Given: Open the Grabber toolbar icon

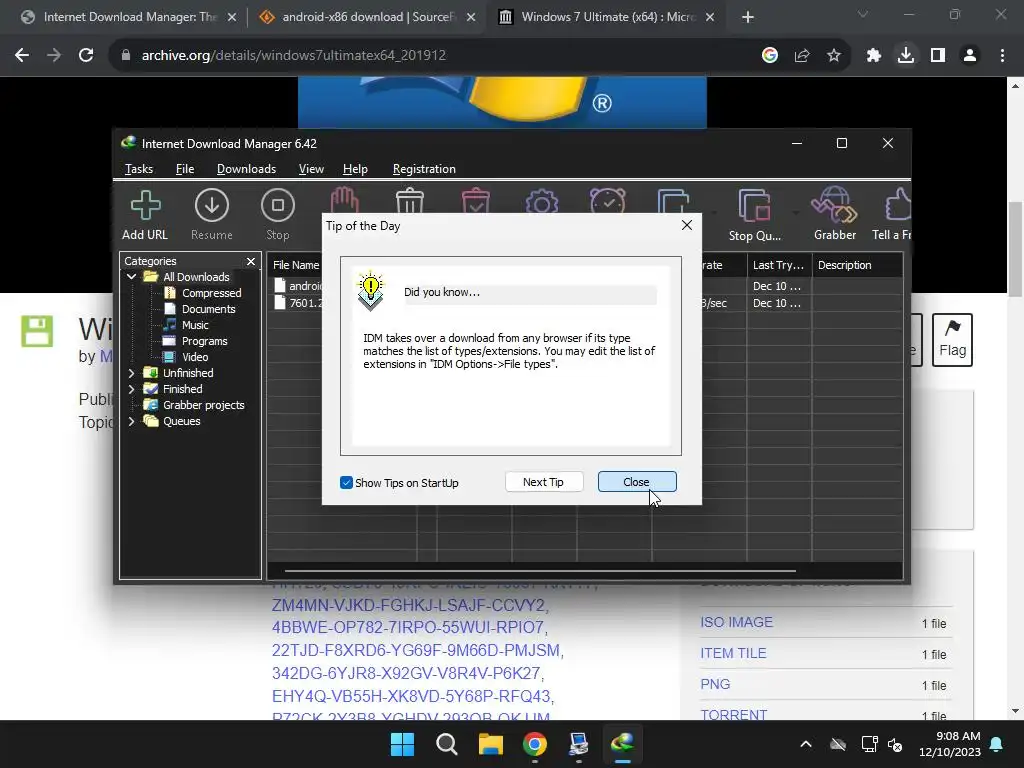Looking at the screenshot, I should point(835,215).
